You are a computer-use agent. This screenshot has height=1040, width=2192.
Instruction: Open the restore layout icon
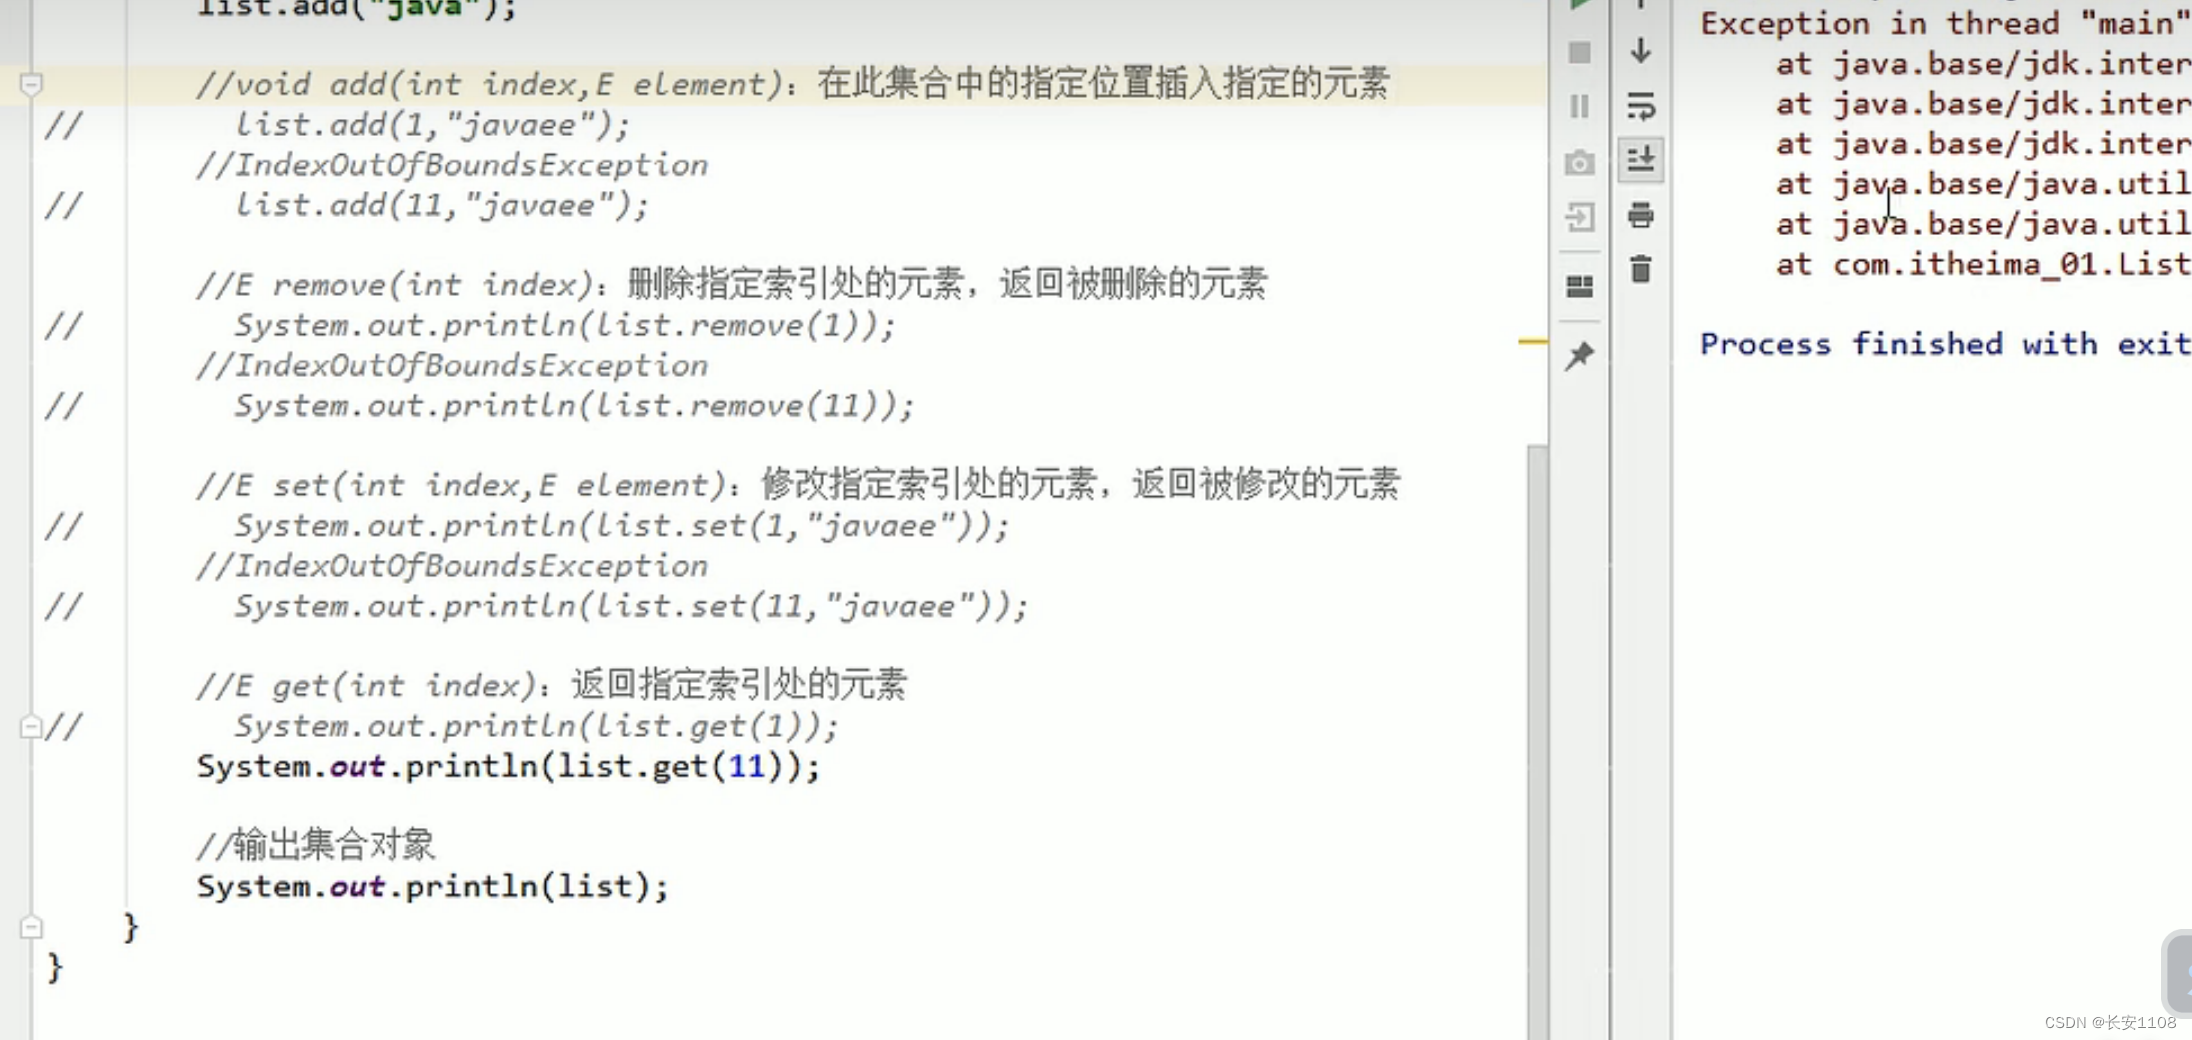tap(1580, 287)
